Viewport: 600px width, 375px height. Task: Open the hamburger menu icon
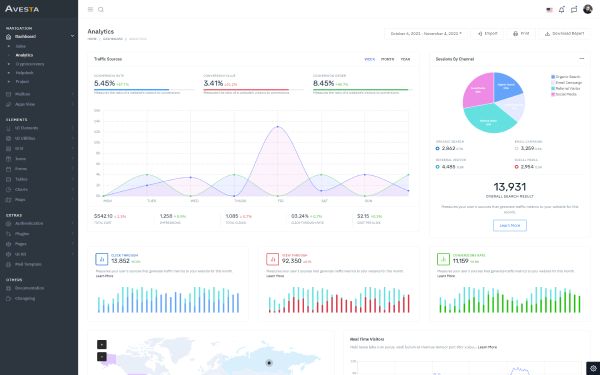point(90,10)
